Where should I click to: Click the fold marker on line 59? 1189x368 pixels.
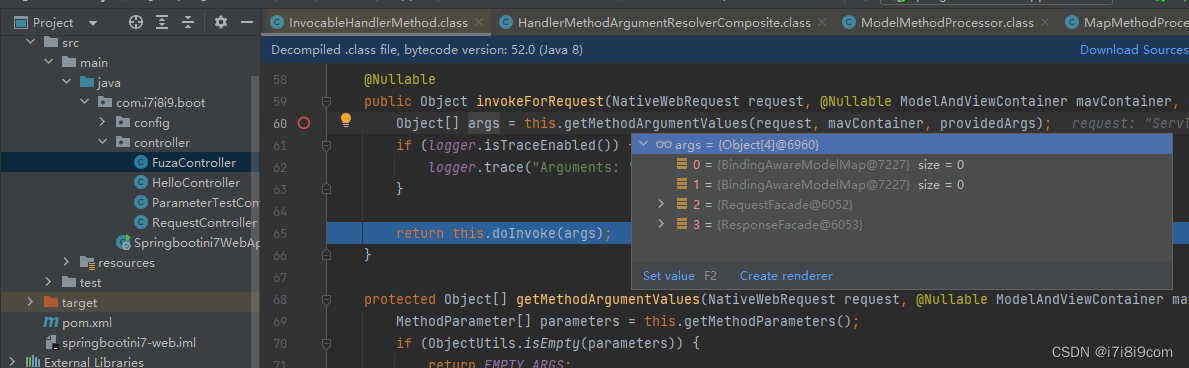click(327, 102)
